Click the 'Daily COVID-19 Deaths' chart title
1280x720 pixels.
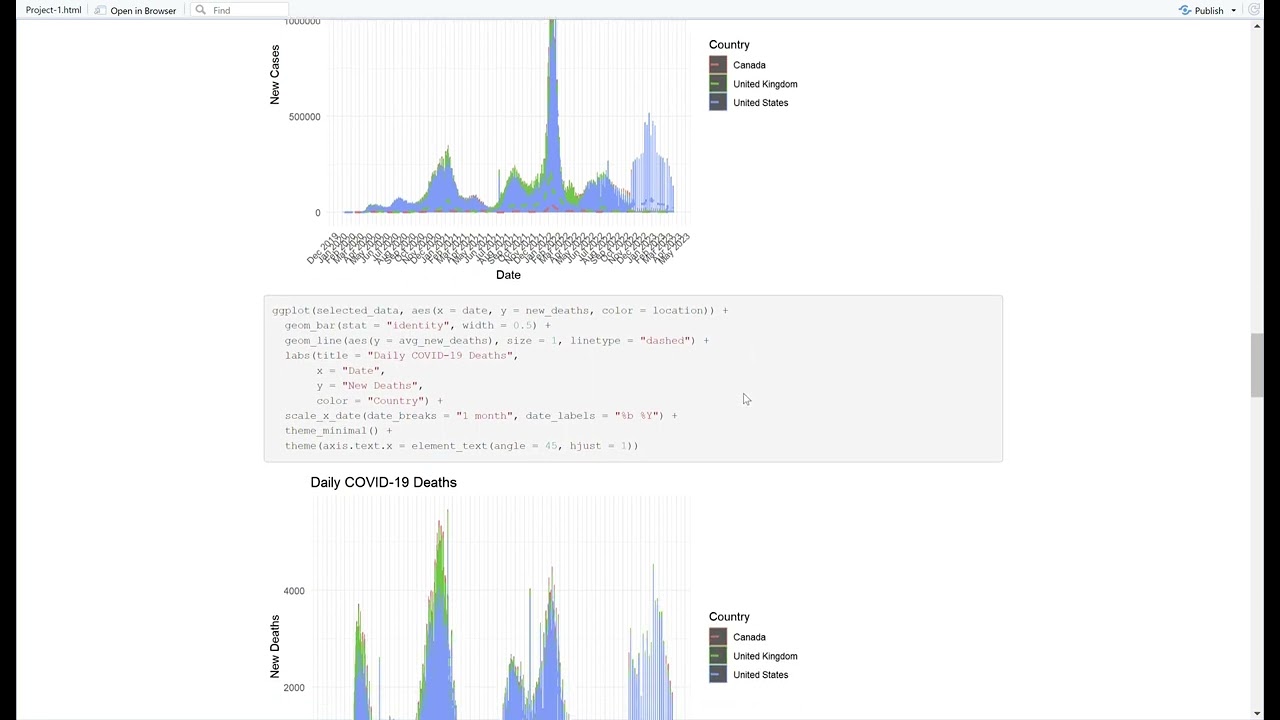click(383, 482)
